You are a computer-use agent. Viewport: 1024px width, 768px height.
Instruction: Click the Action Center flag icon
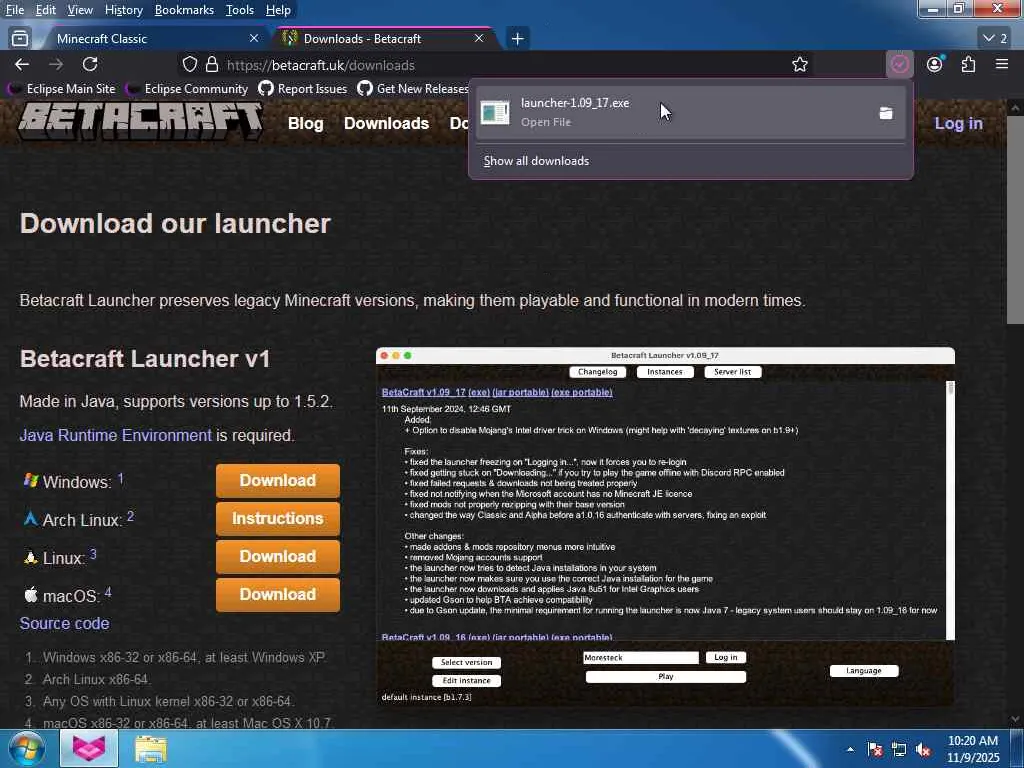coord(875,749)
